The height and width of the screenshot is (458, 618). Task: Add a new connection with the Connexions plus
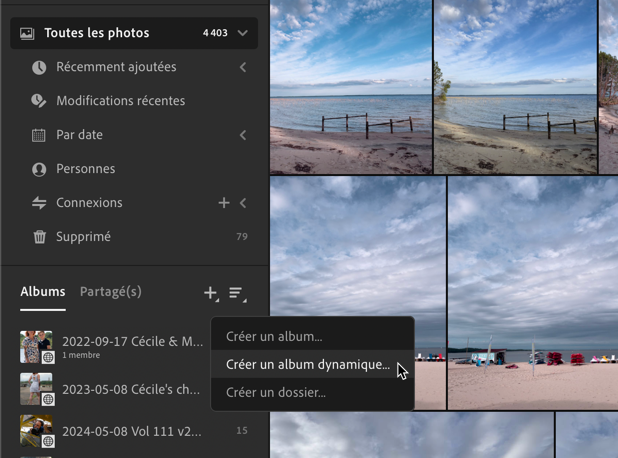click(x=224, y=203)
